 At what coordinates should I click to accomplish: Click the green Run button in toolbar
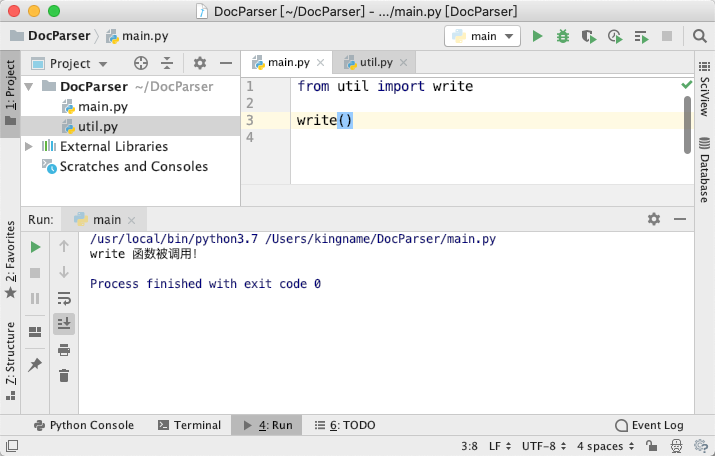(538, 36)
